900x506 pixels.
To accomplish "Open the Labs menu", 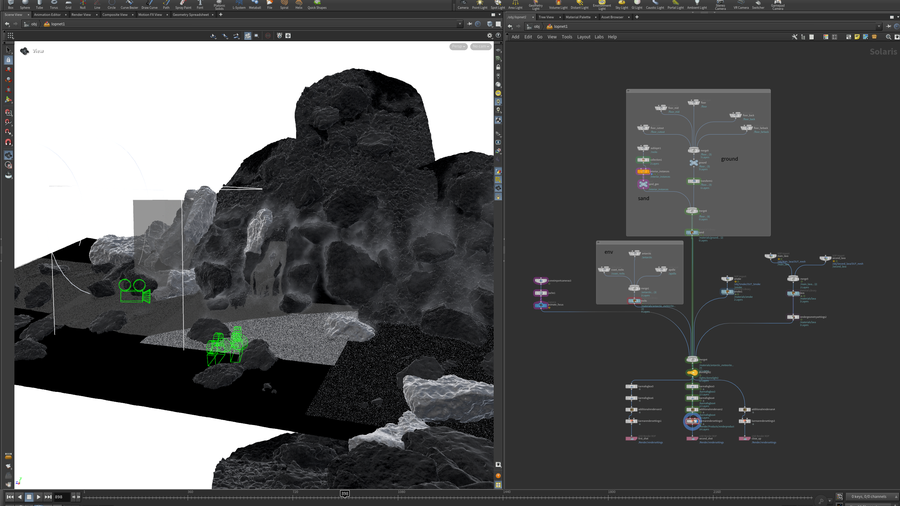I will point(599,37).
